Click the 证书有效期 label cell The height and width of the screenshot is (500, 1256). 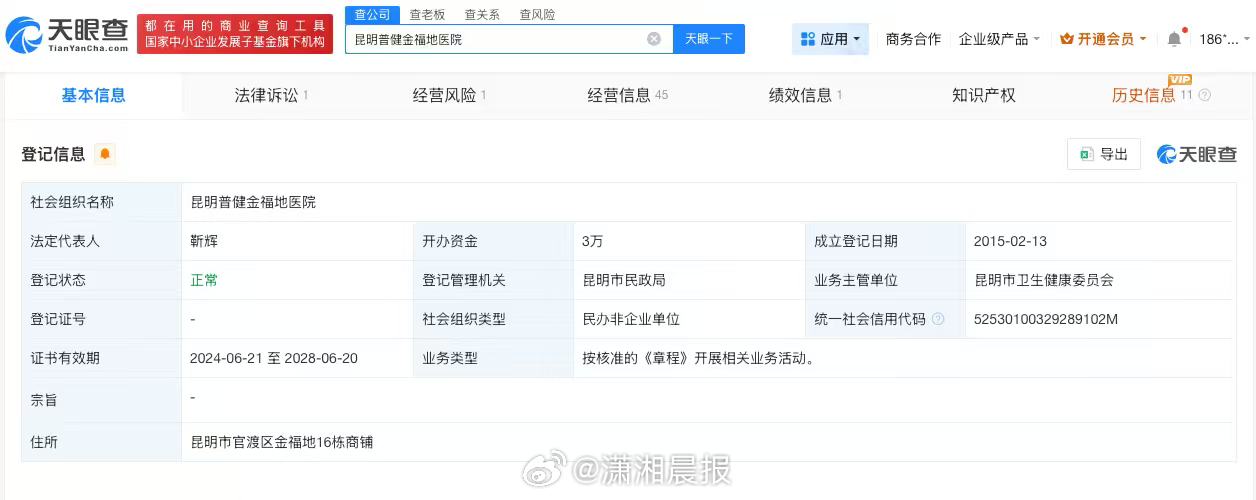point(101,358)
